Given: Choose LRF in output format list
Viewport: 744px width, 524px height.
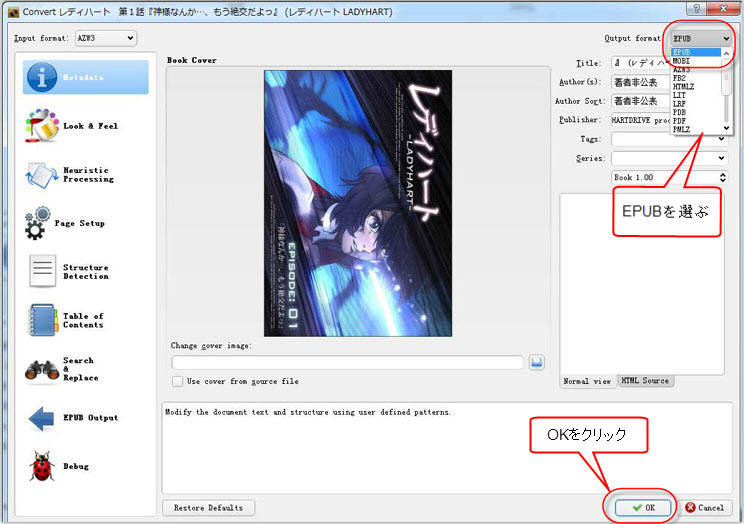Looking at the screenshot, I should 696,103.
